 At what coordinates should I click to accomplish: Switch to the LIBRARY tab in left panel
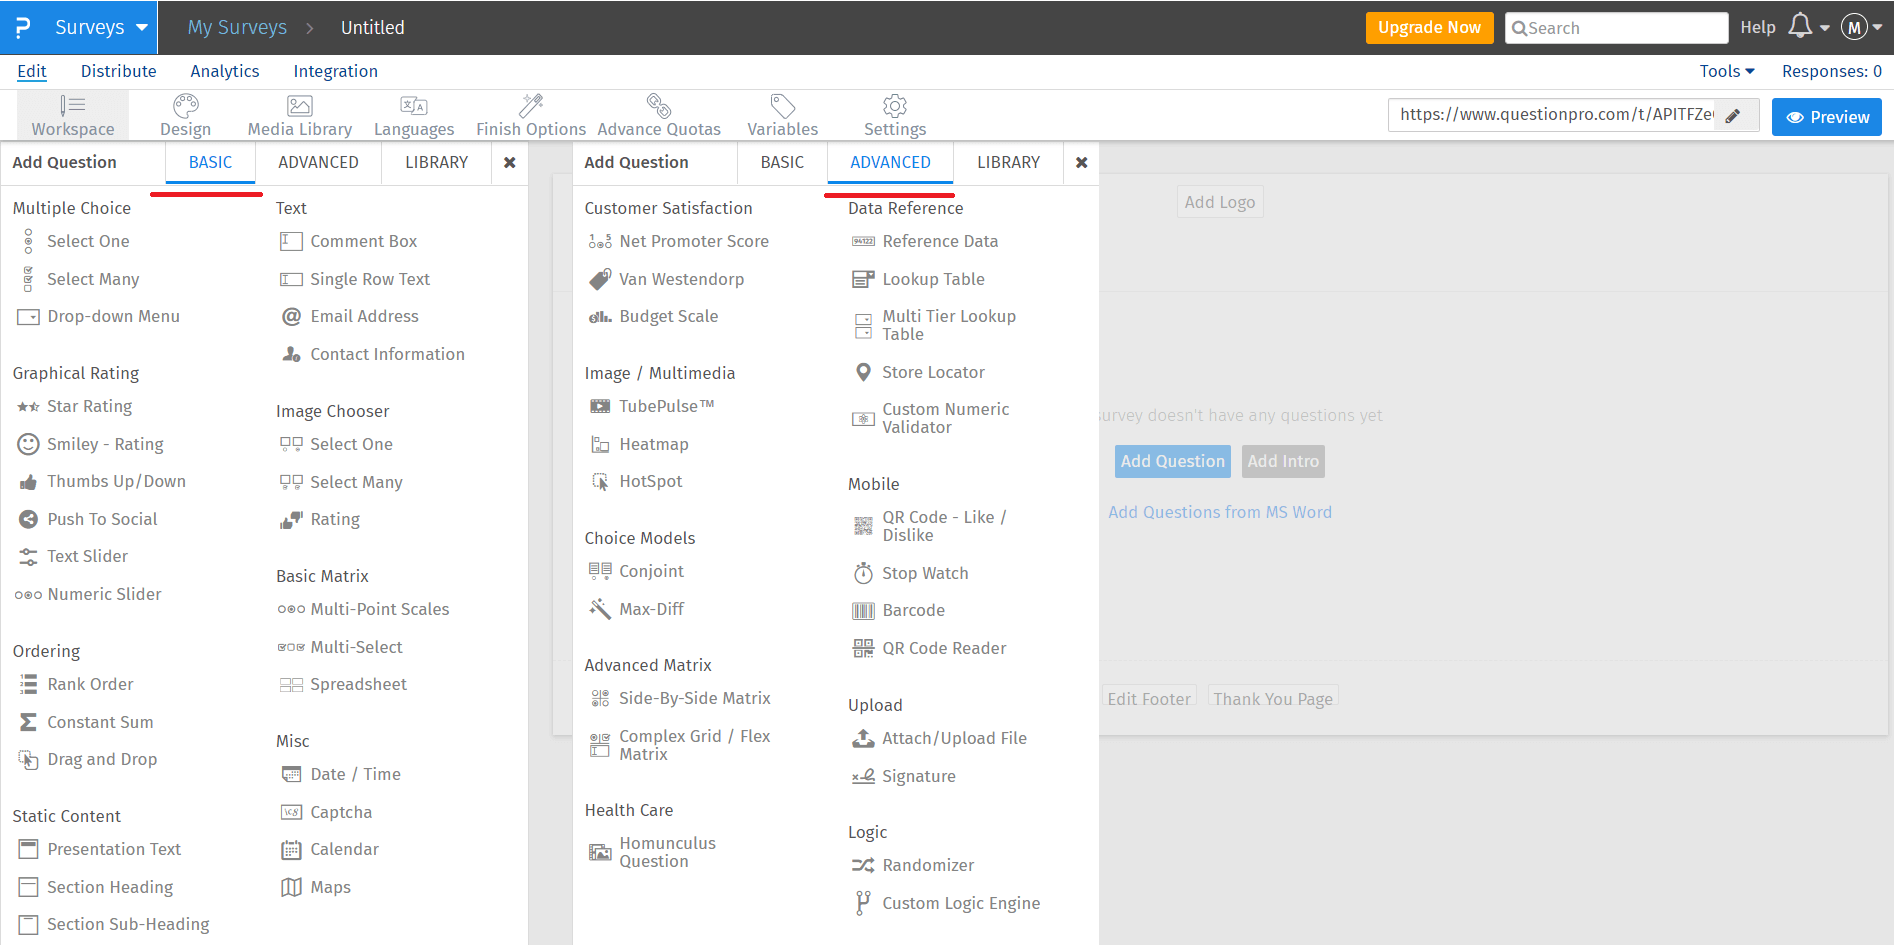(436, 162)
